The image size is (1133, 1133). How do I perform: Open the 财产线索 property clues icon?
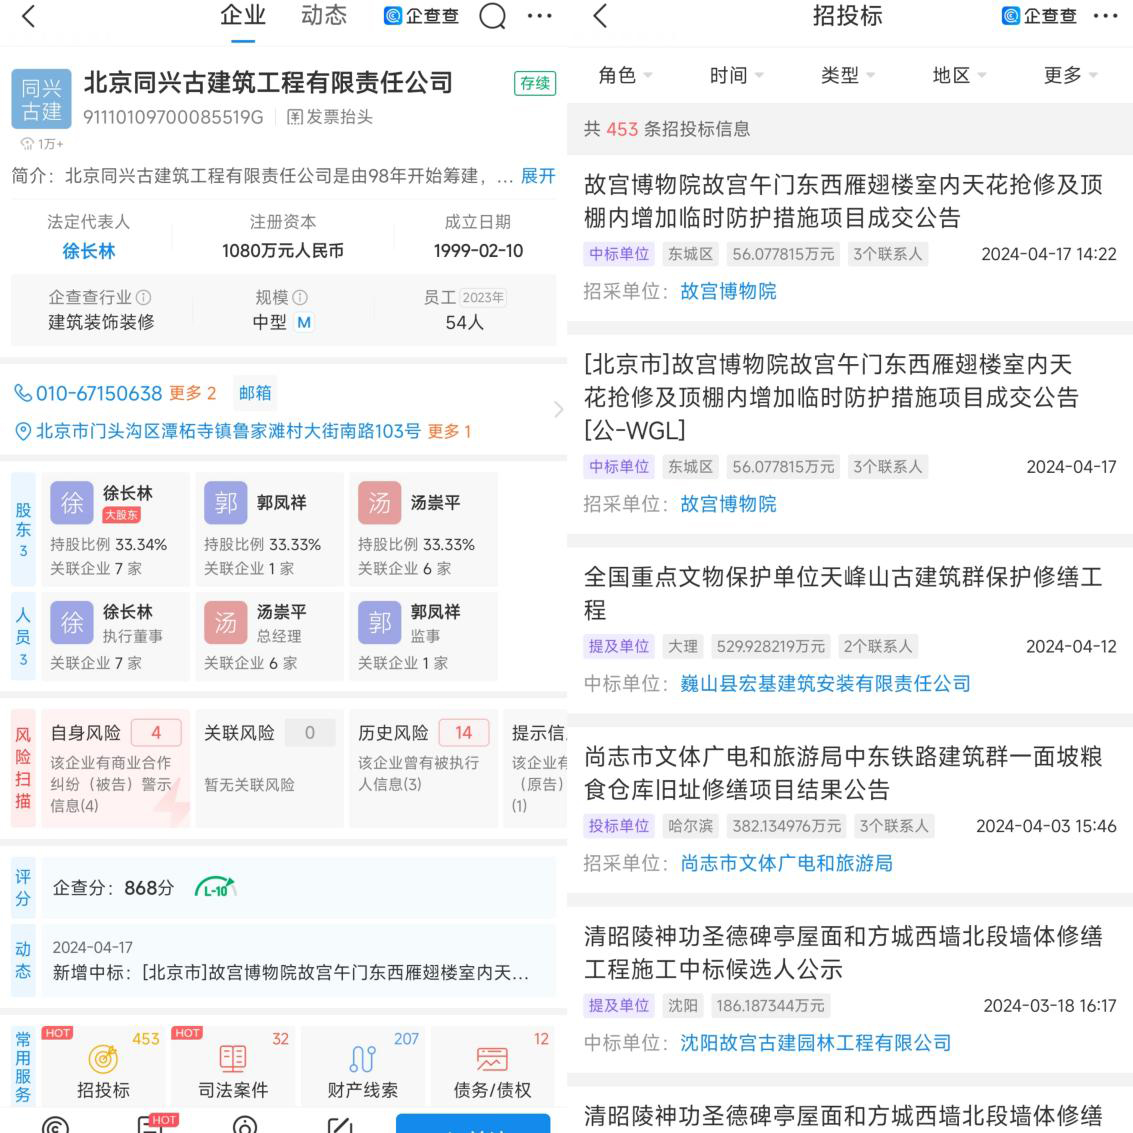[362, 1067]
